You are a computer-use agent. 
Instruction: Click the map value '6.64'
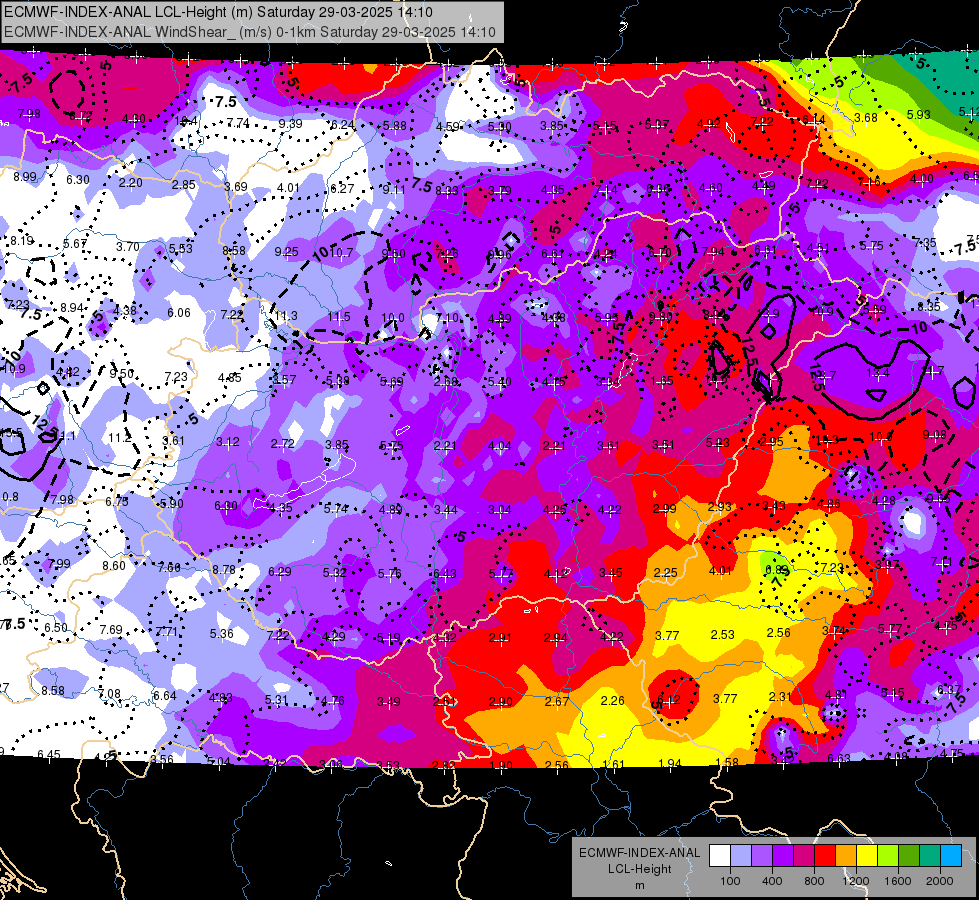click(165, 695)
